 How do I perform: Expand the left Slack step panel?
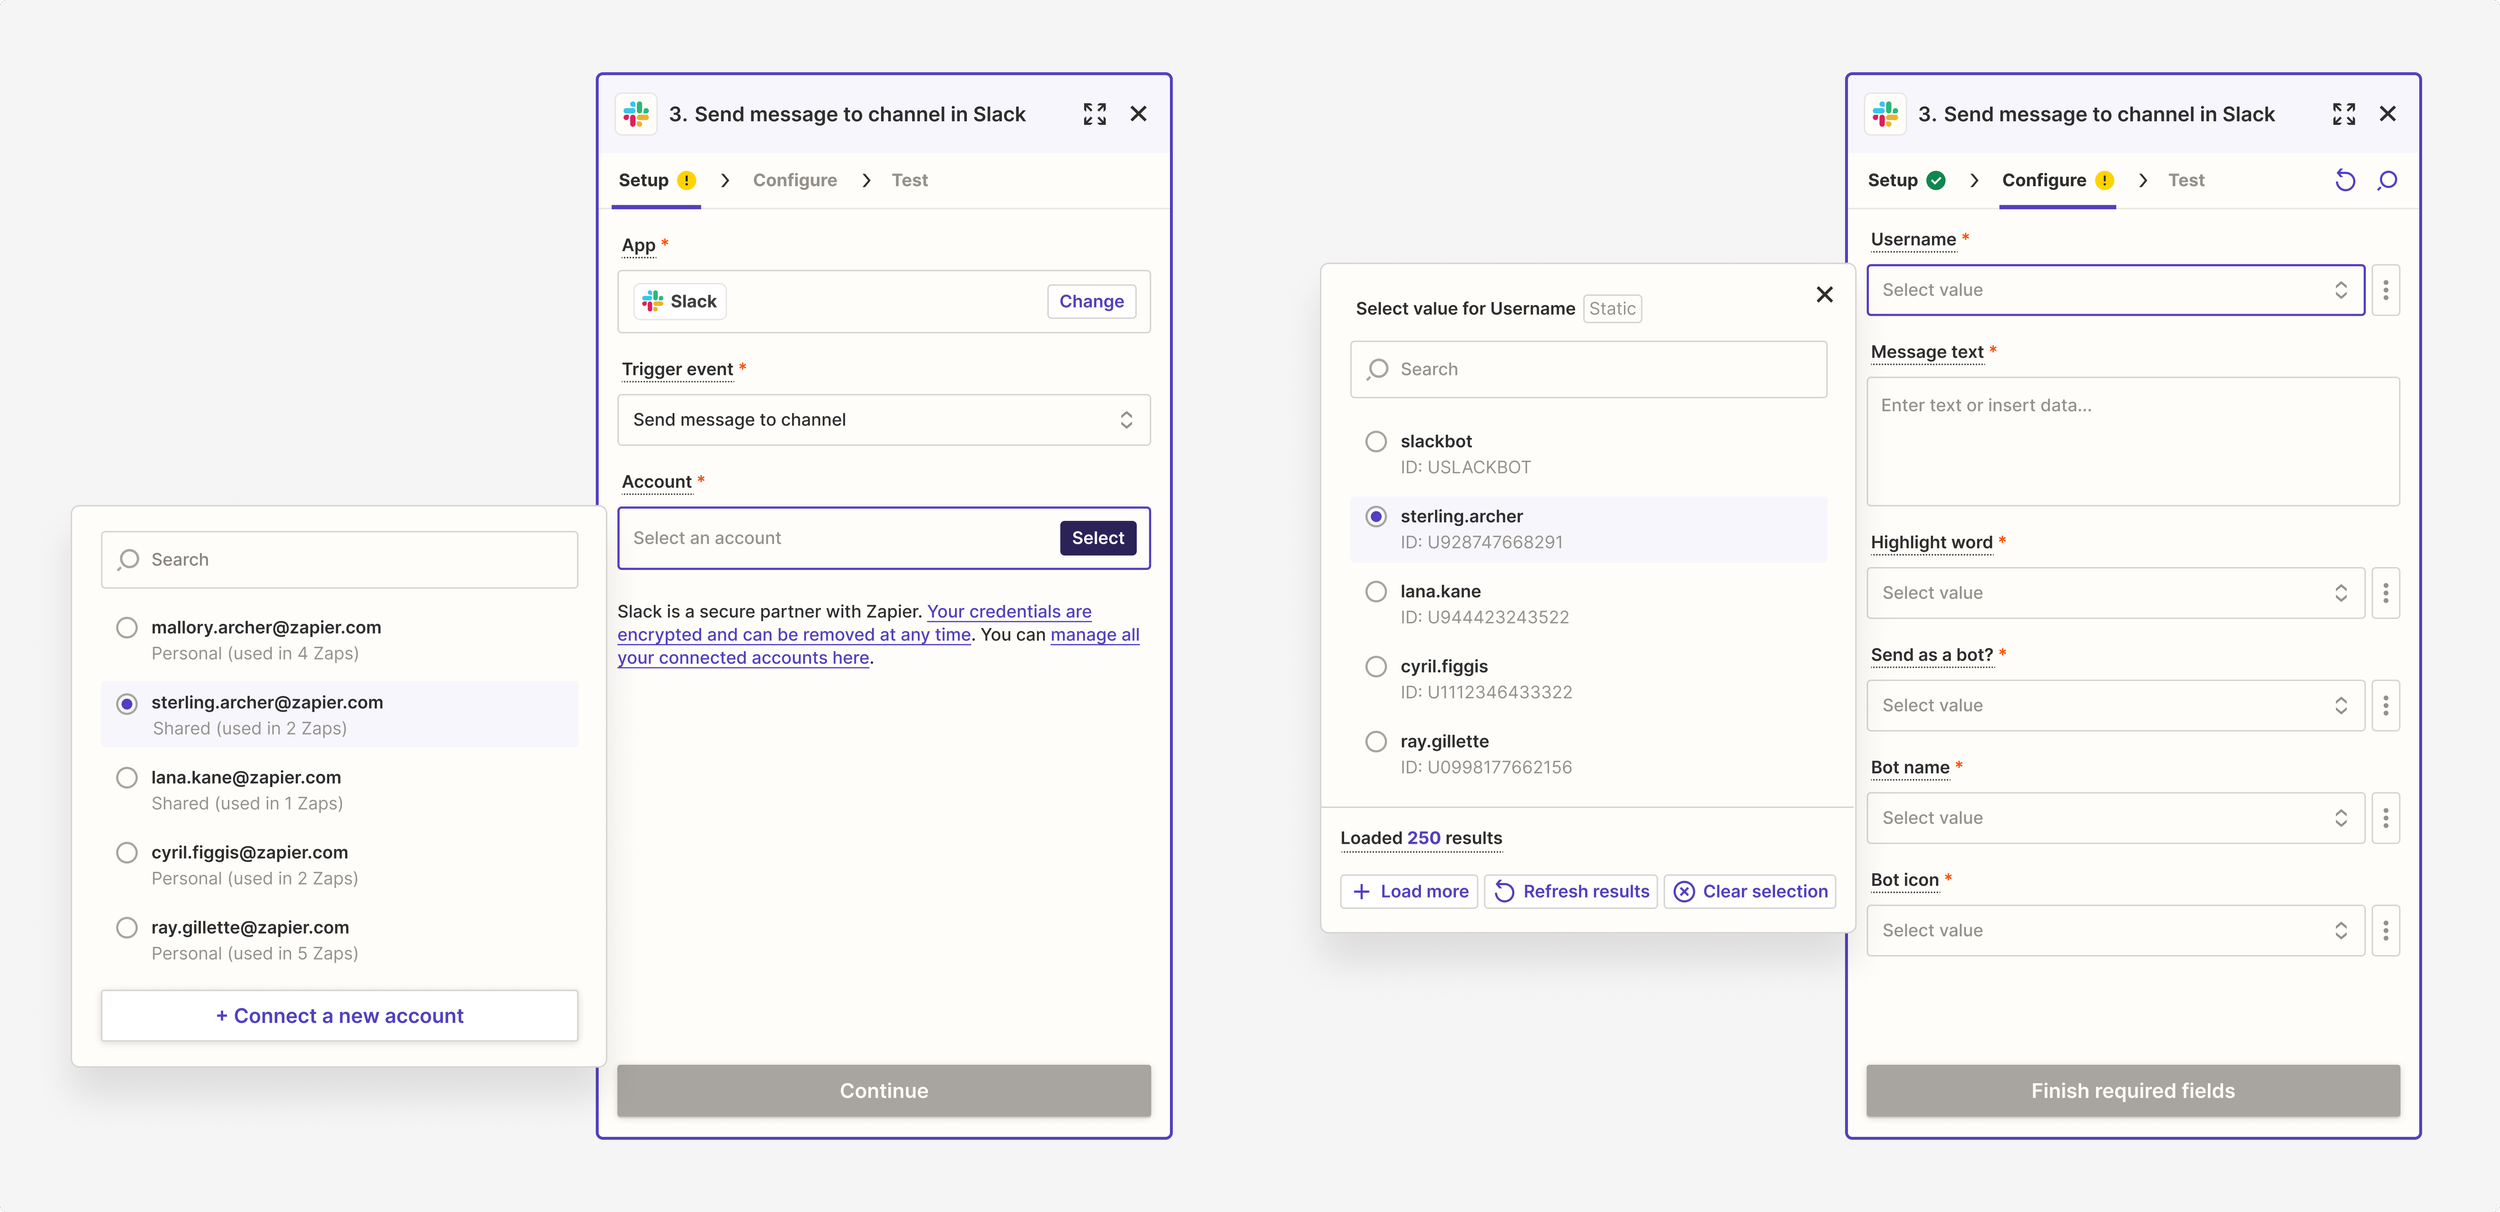point(1094,114)
